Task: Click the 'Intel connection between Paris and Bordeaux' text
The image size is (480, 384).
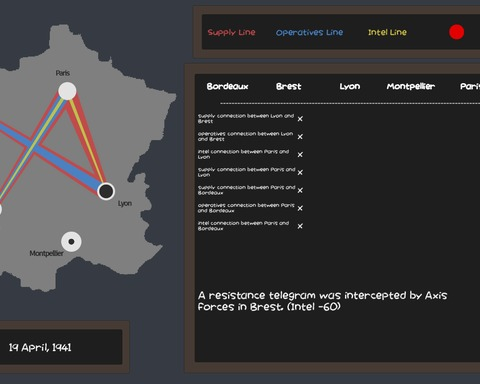Action: (243, 226)
